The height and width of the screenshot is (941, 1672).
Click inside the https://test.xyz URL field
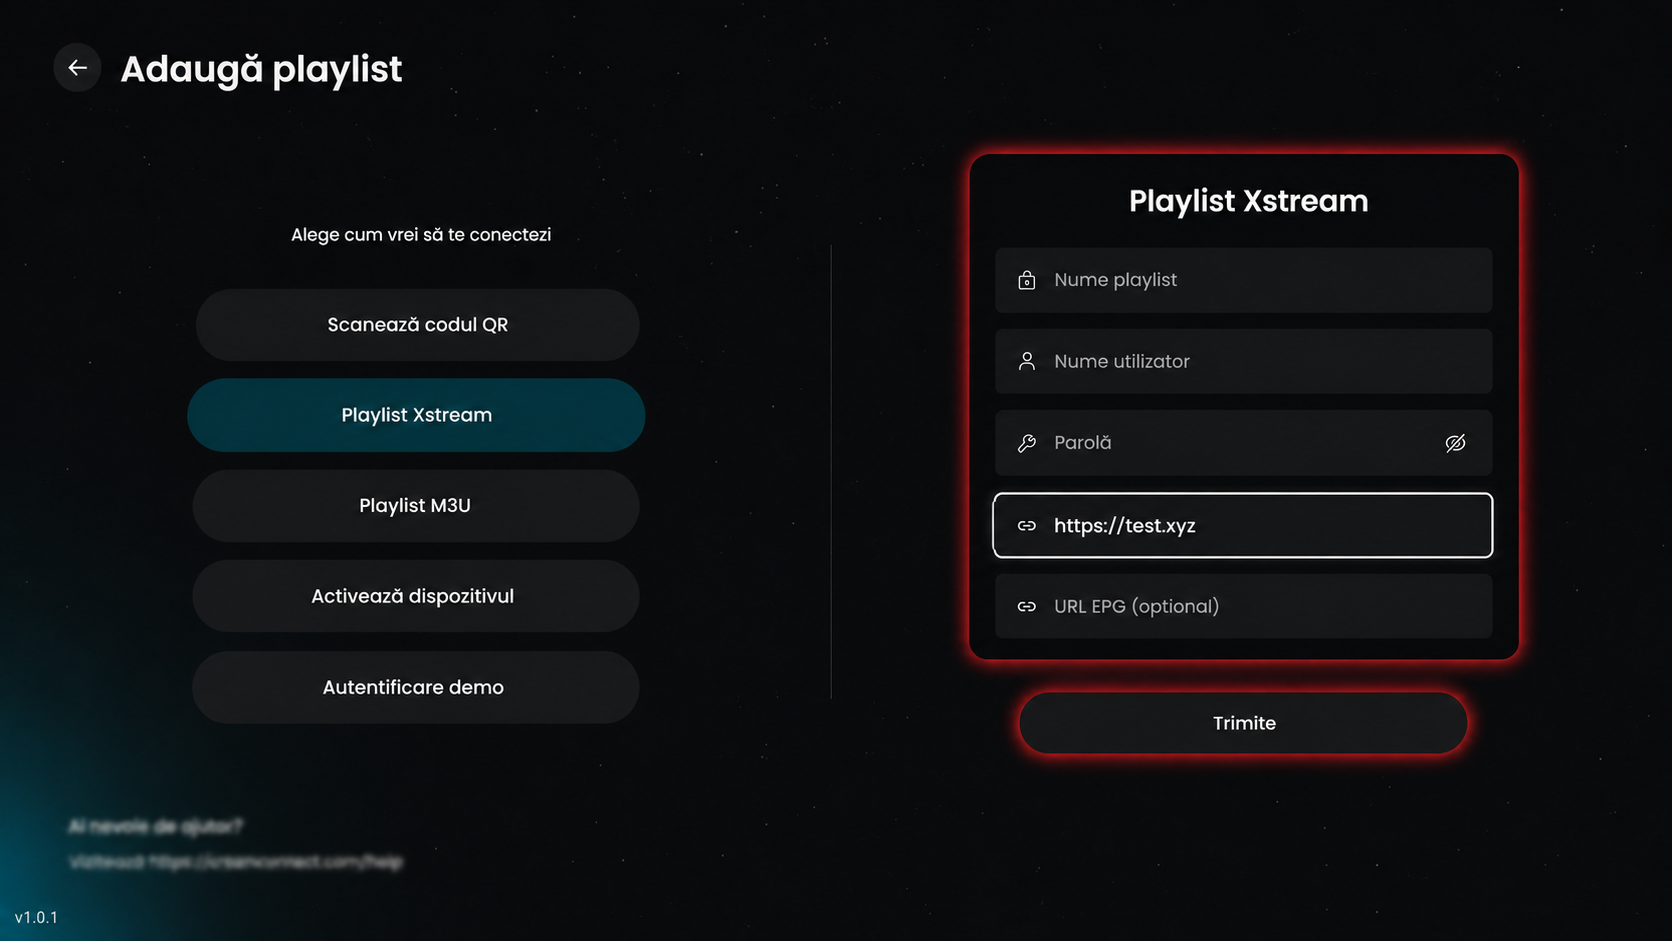click(1243, 525)
